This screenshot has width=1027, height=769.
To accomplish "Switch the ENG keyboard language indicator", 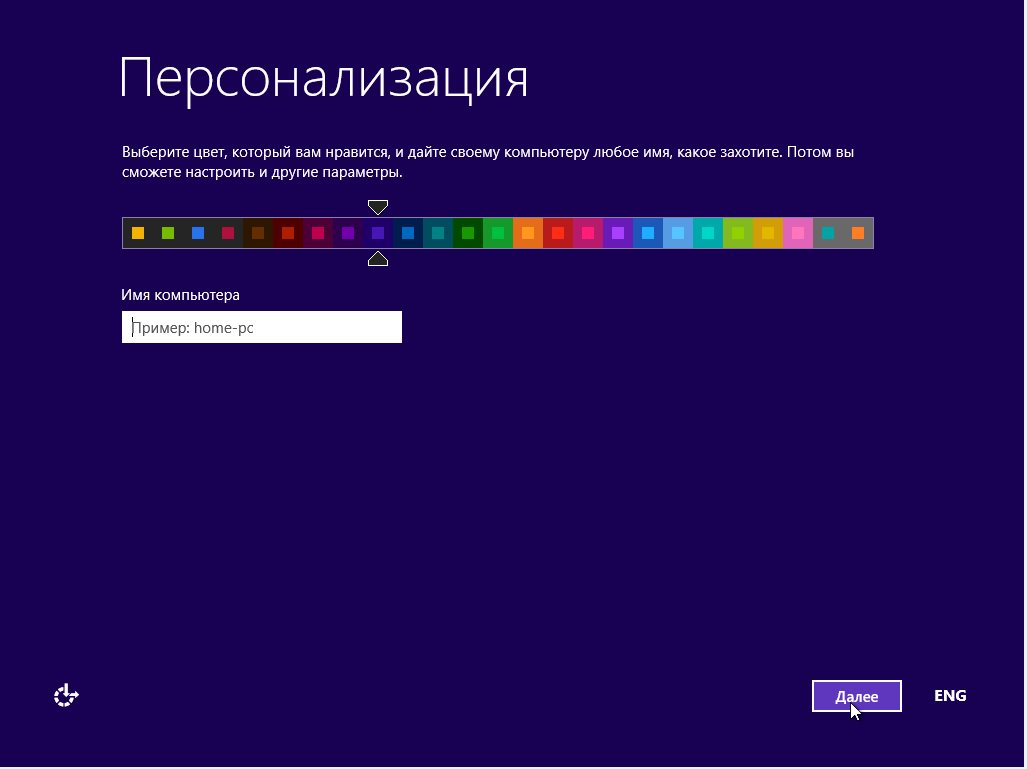I will (x=952, y=697).
